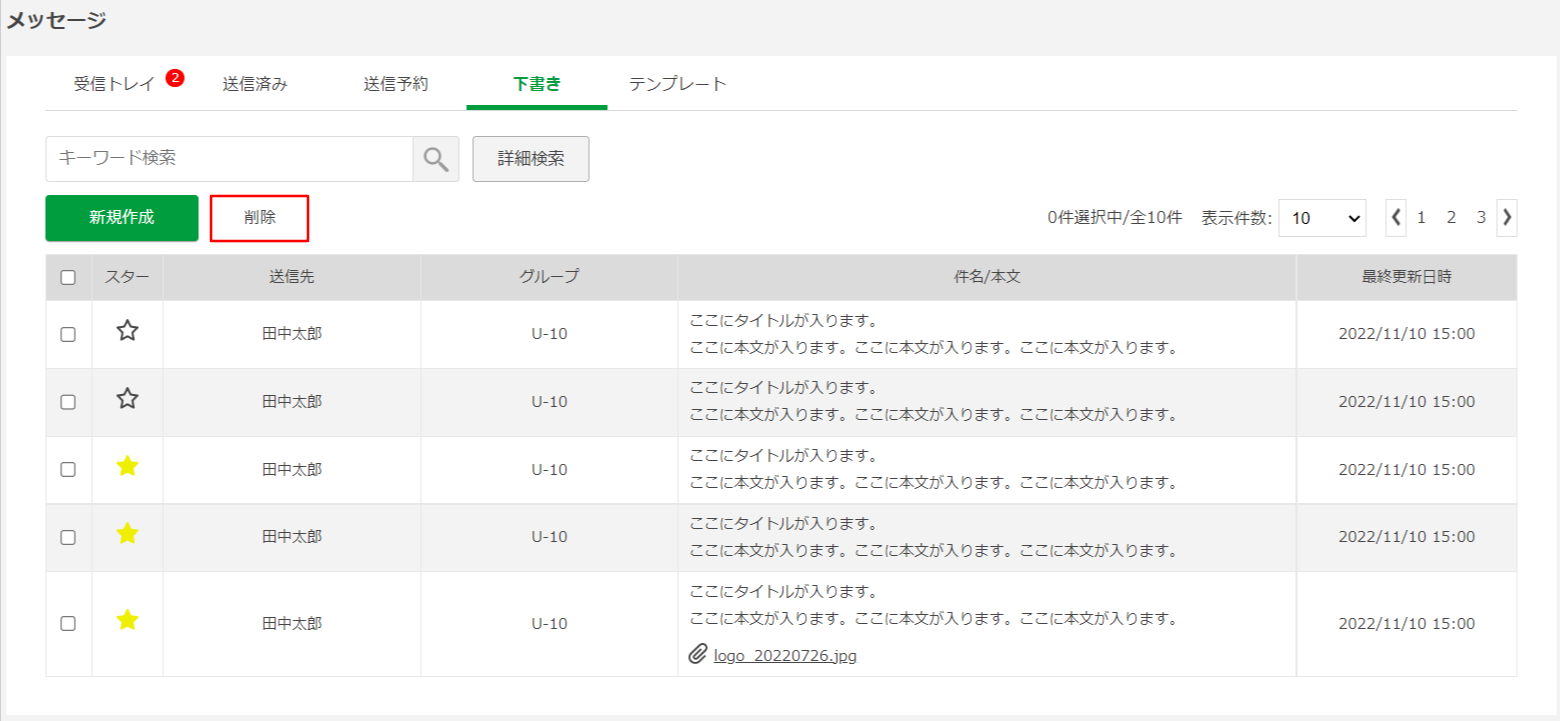Tick the checkbox of the row with logo_20220726.jpg
Screen dimensions: 1560x721
pos(68,624)
